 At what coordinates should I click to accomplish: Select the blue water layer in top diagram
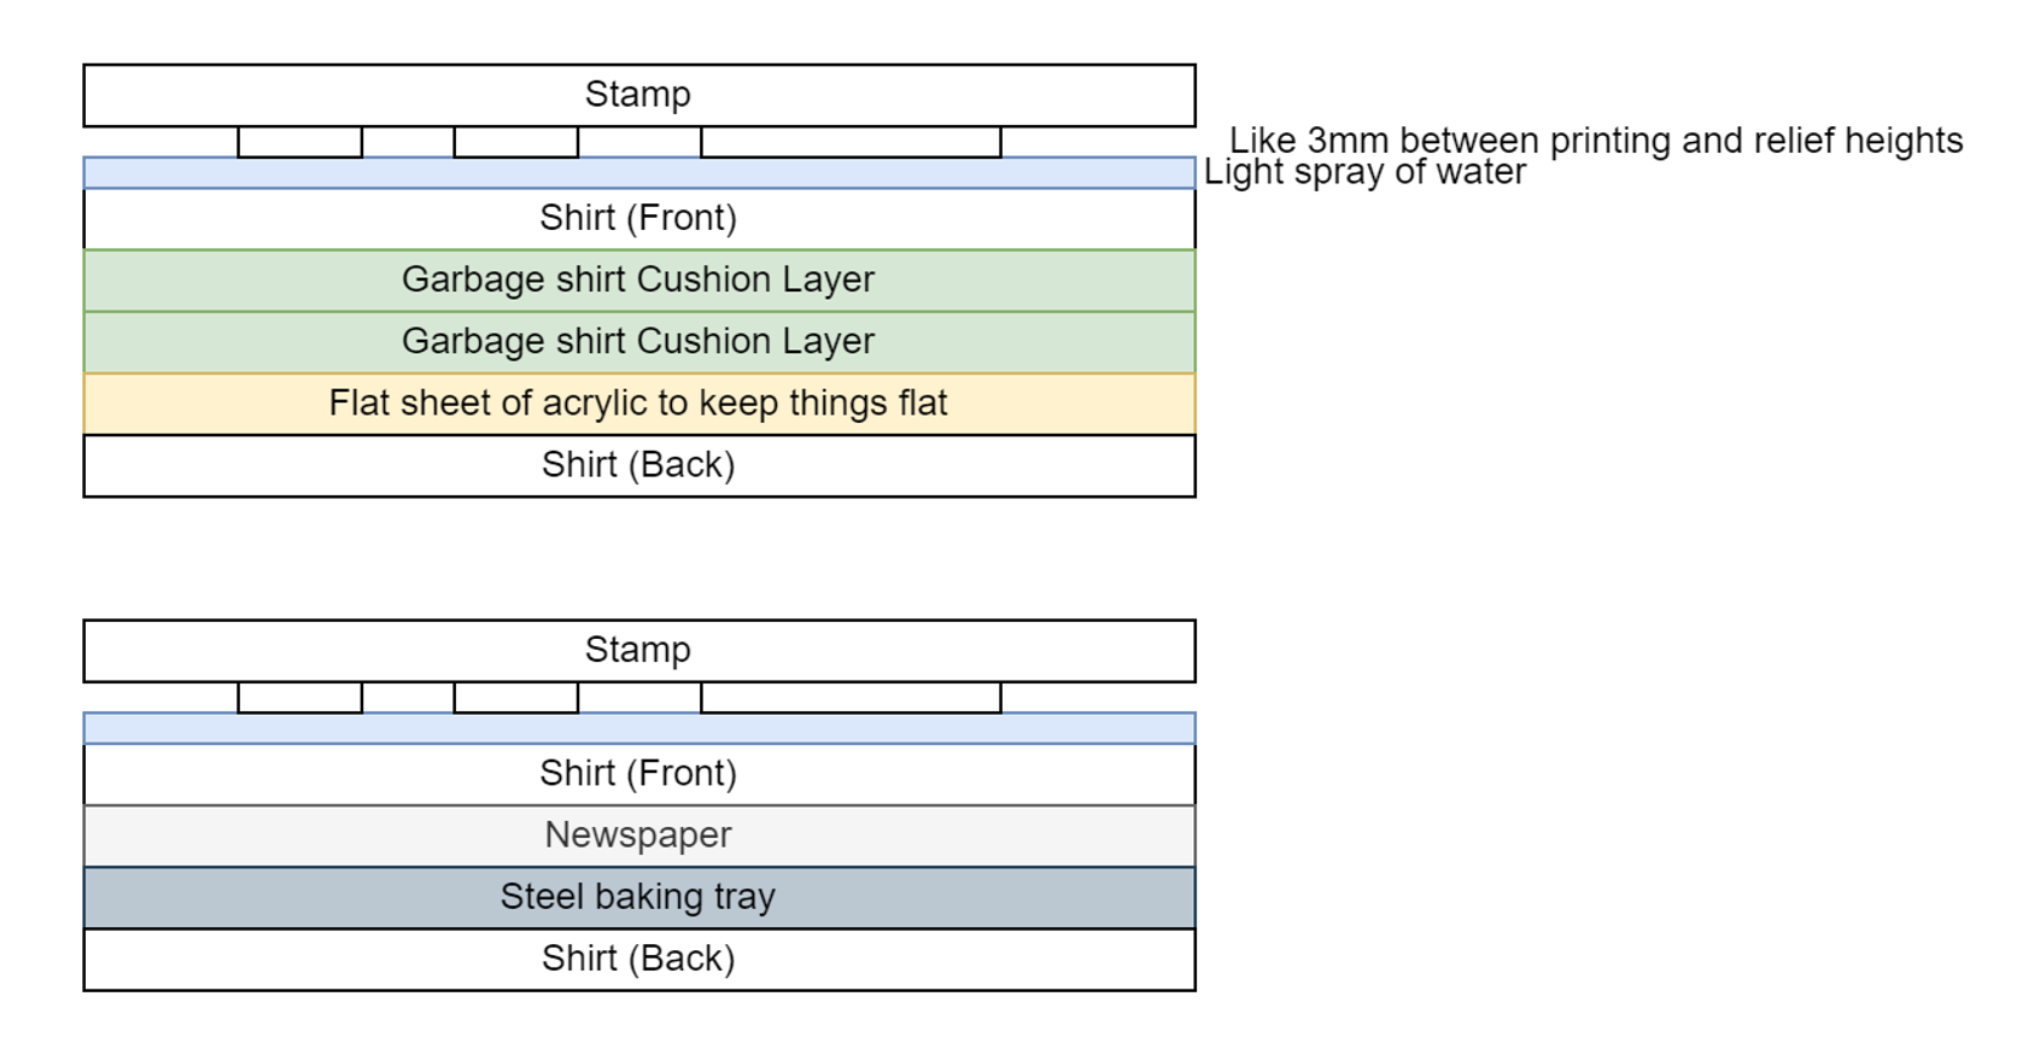click(639, 172)
